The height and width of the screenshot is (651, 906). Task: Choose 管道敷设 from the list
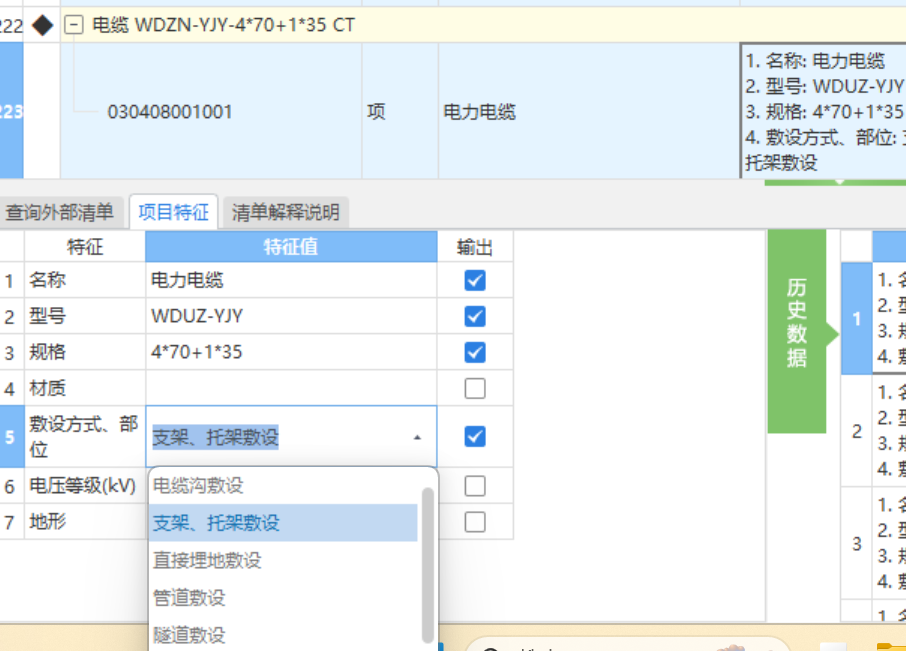tap(283, 597)
